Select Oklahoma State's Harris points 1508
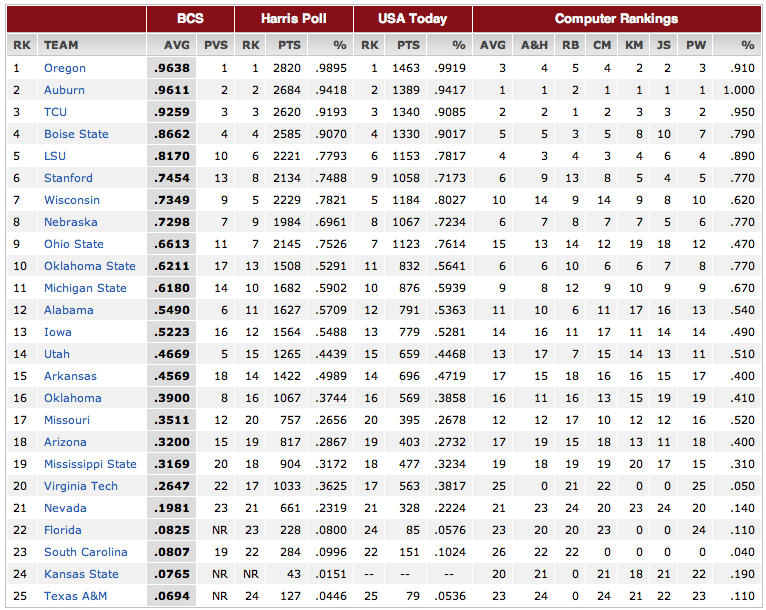This screenshot has height=610, width=766. tap(287, 266)
